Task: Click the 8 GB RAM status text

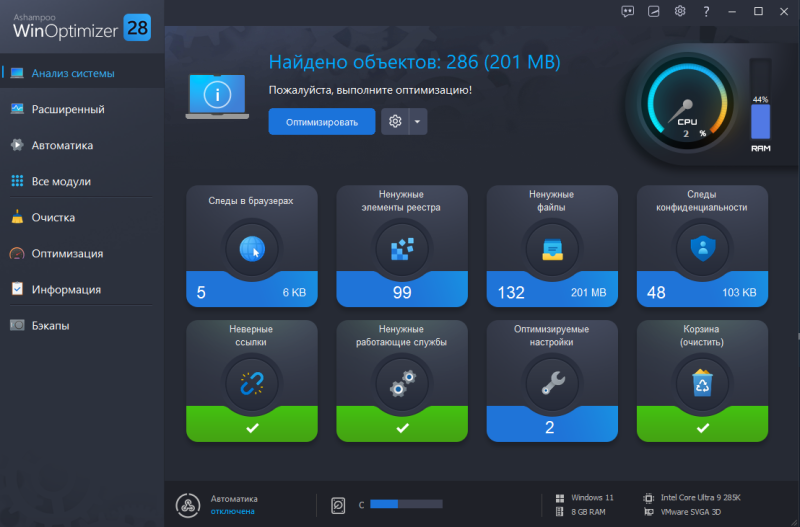Action: 588,512
